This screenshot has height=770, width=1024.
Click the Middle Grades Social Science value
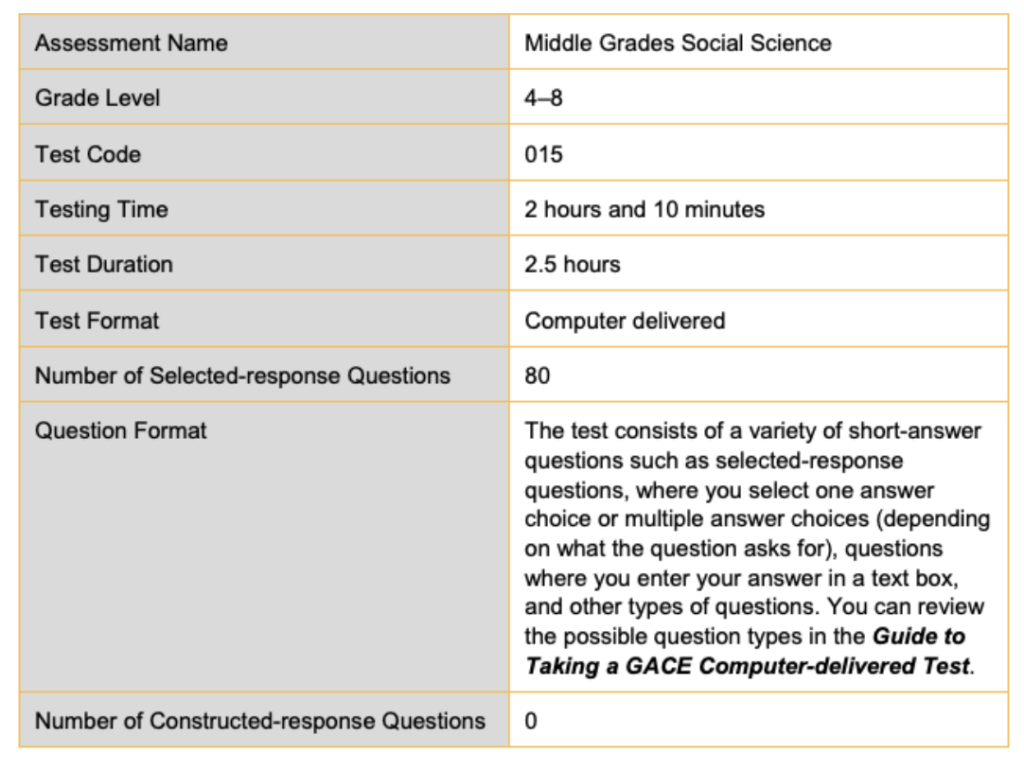click(678, 43)
